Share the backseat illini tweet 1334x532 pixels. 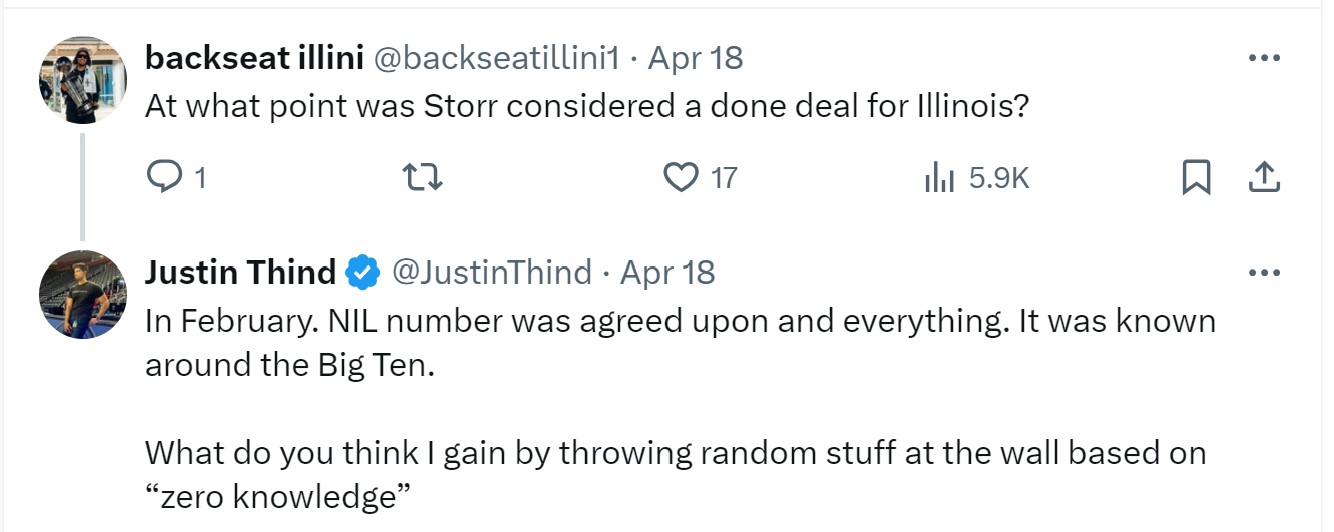[1264, 178]
